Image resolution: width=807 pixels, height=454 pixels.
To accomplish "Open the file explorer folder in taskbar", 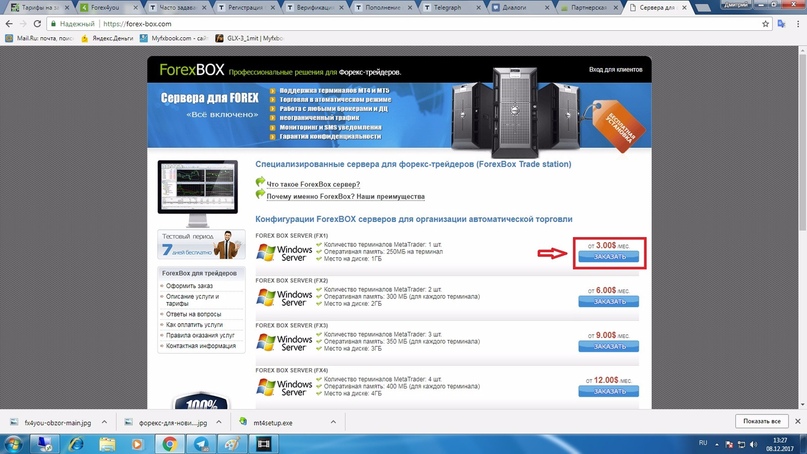I will [x=107, y=444].
